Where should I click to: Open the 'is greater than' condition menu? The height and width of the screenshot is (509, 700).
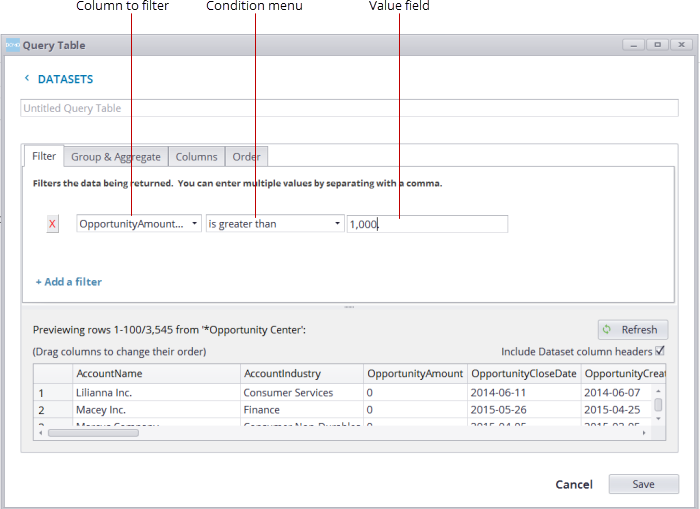275,224
